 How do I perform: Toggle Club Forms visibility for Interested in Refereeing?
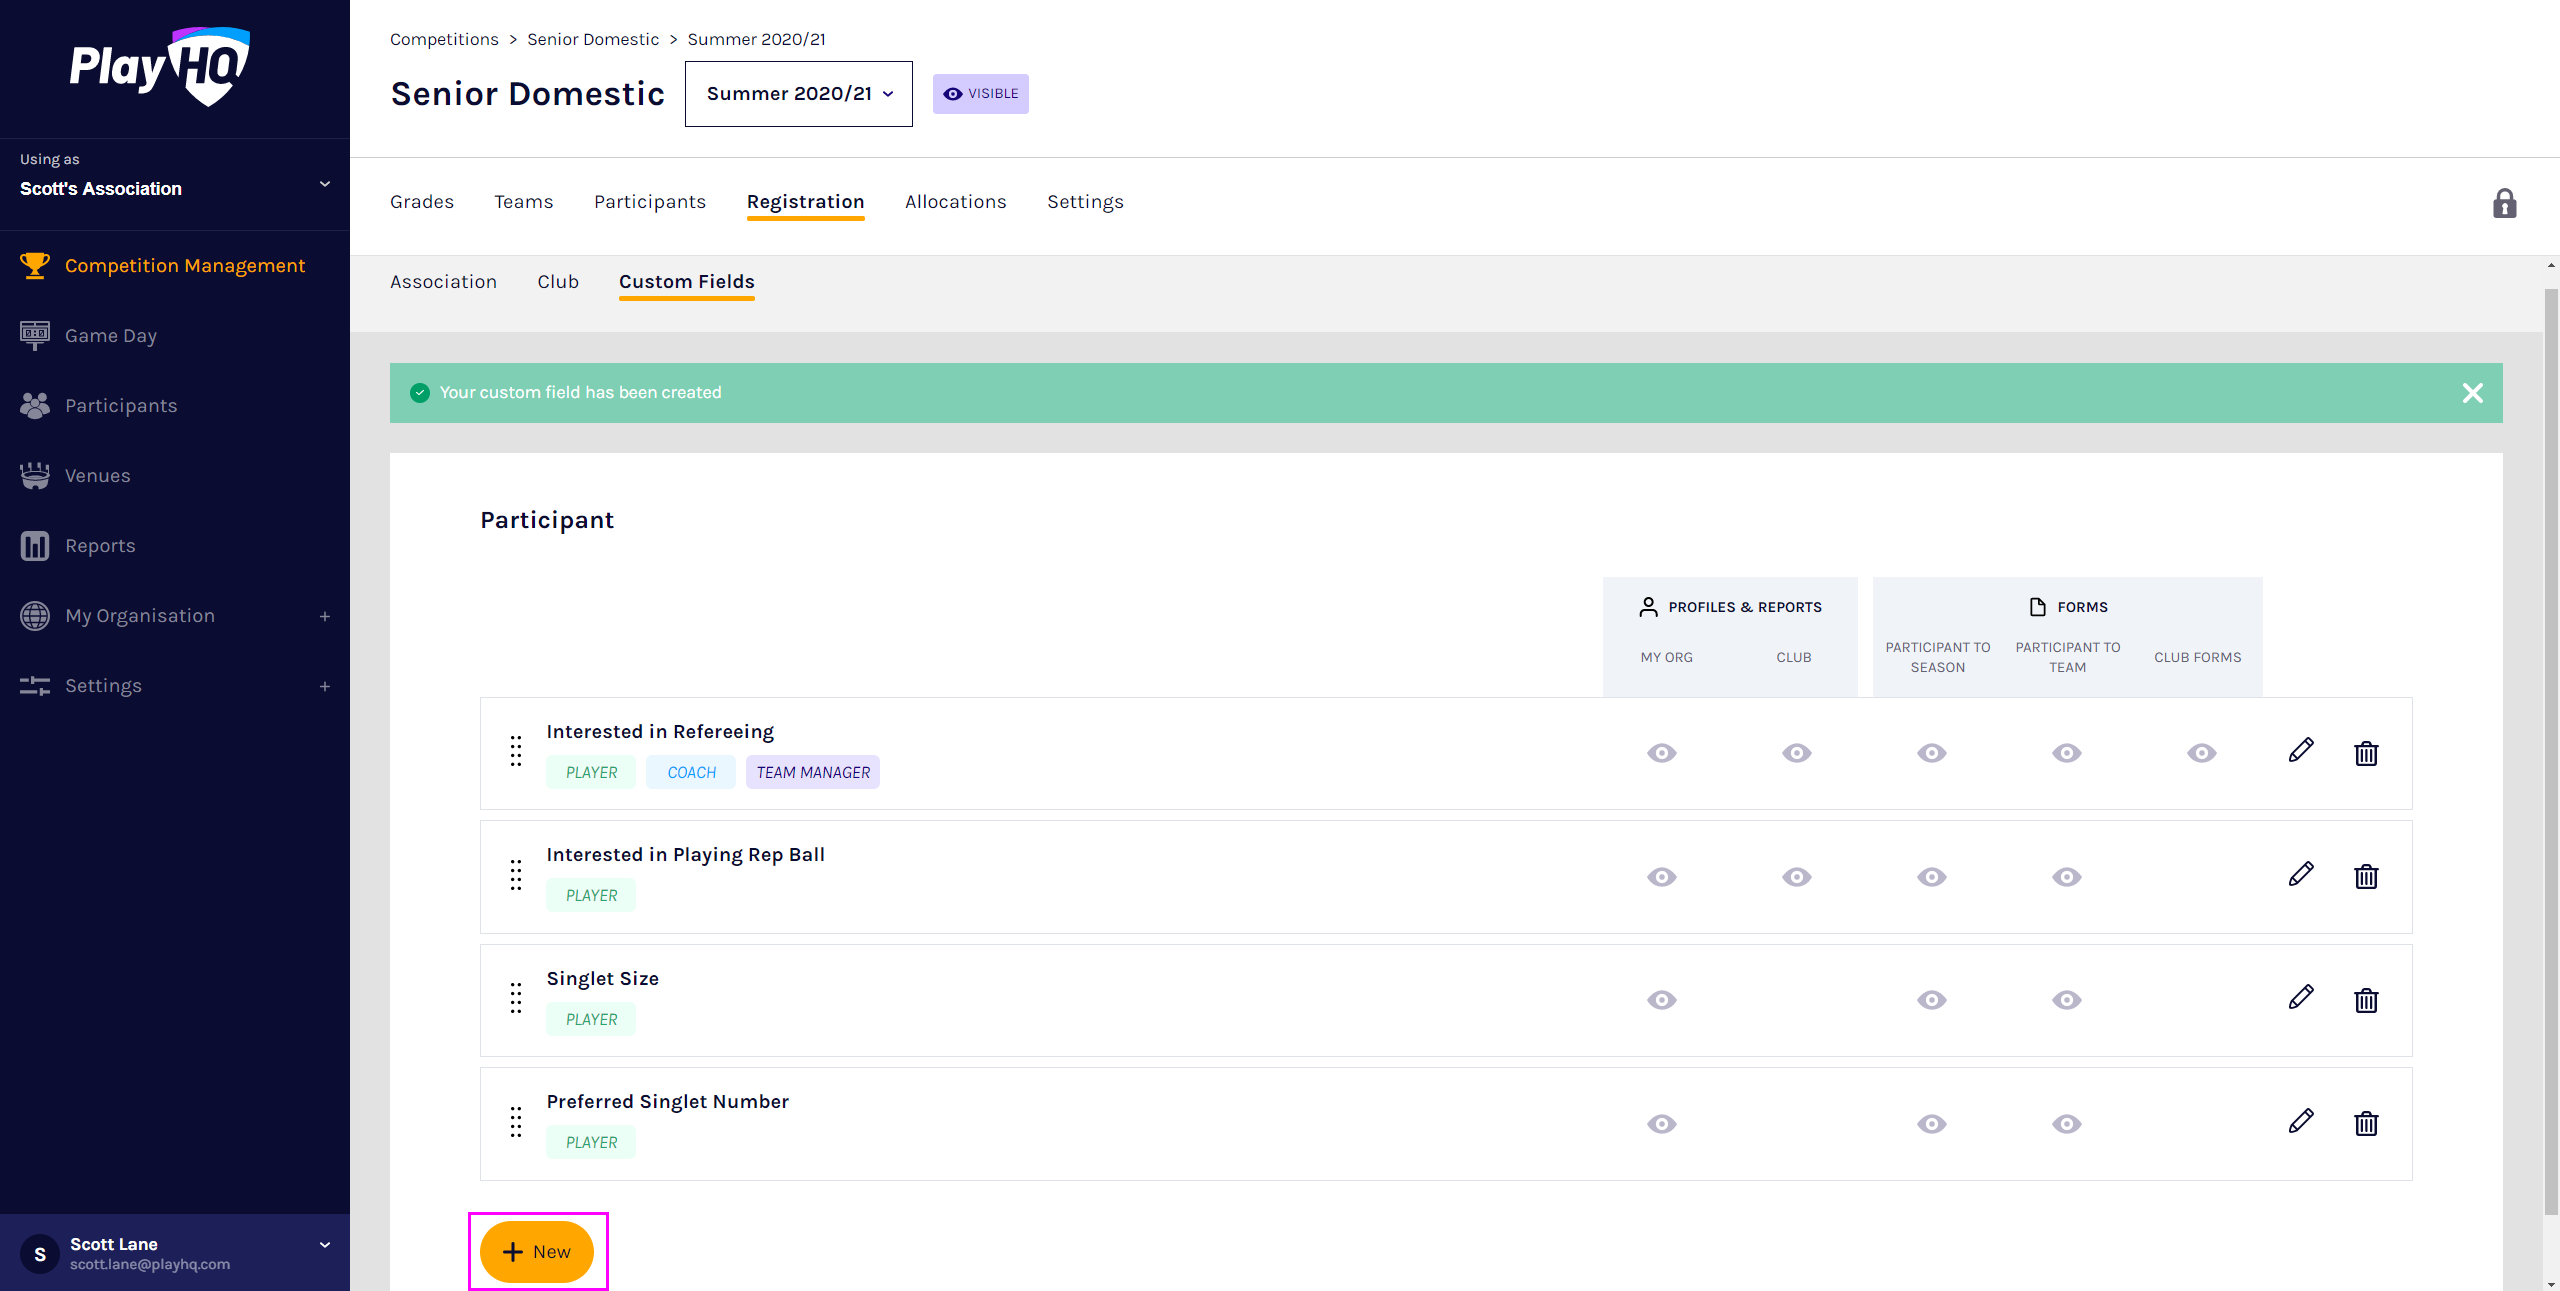(x=2201, y=753)
